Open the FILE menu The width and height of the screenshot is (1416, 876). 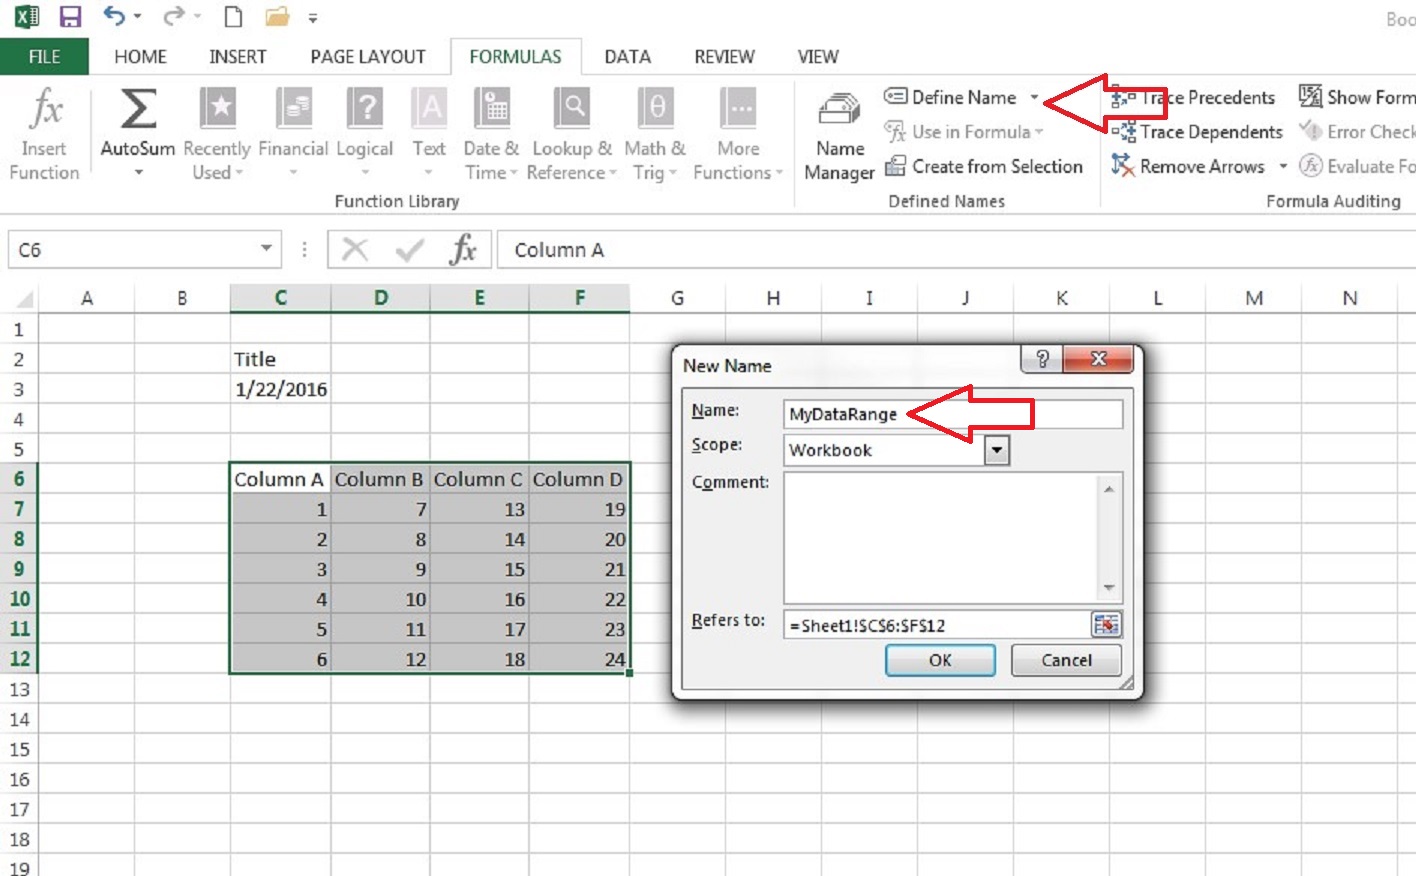coord(44,57)
